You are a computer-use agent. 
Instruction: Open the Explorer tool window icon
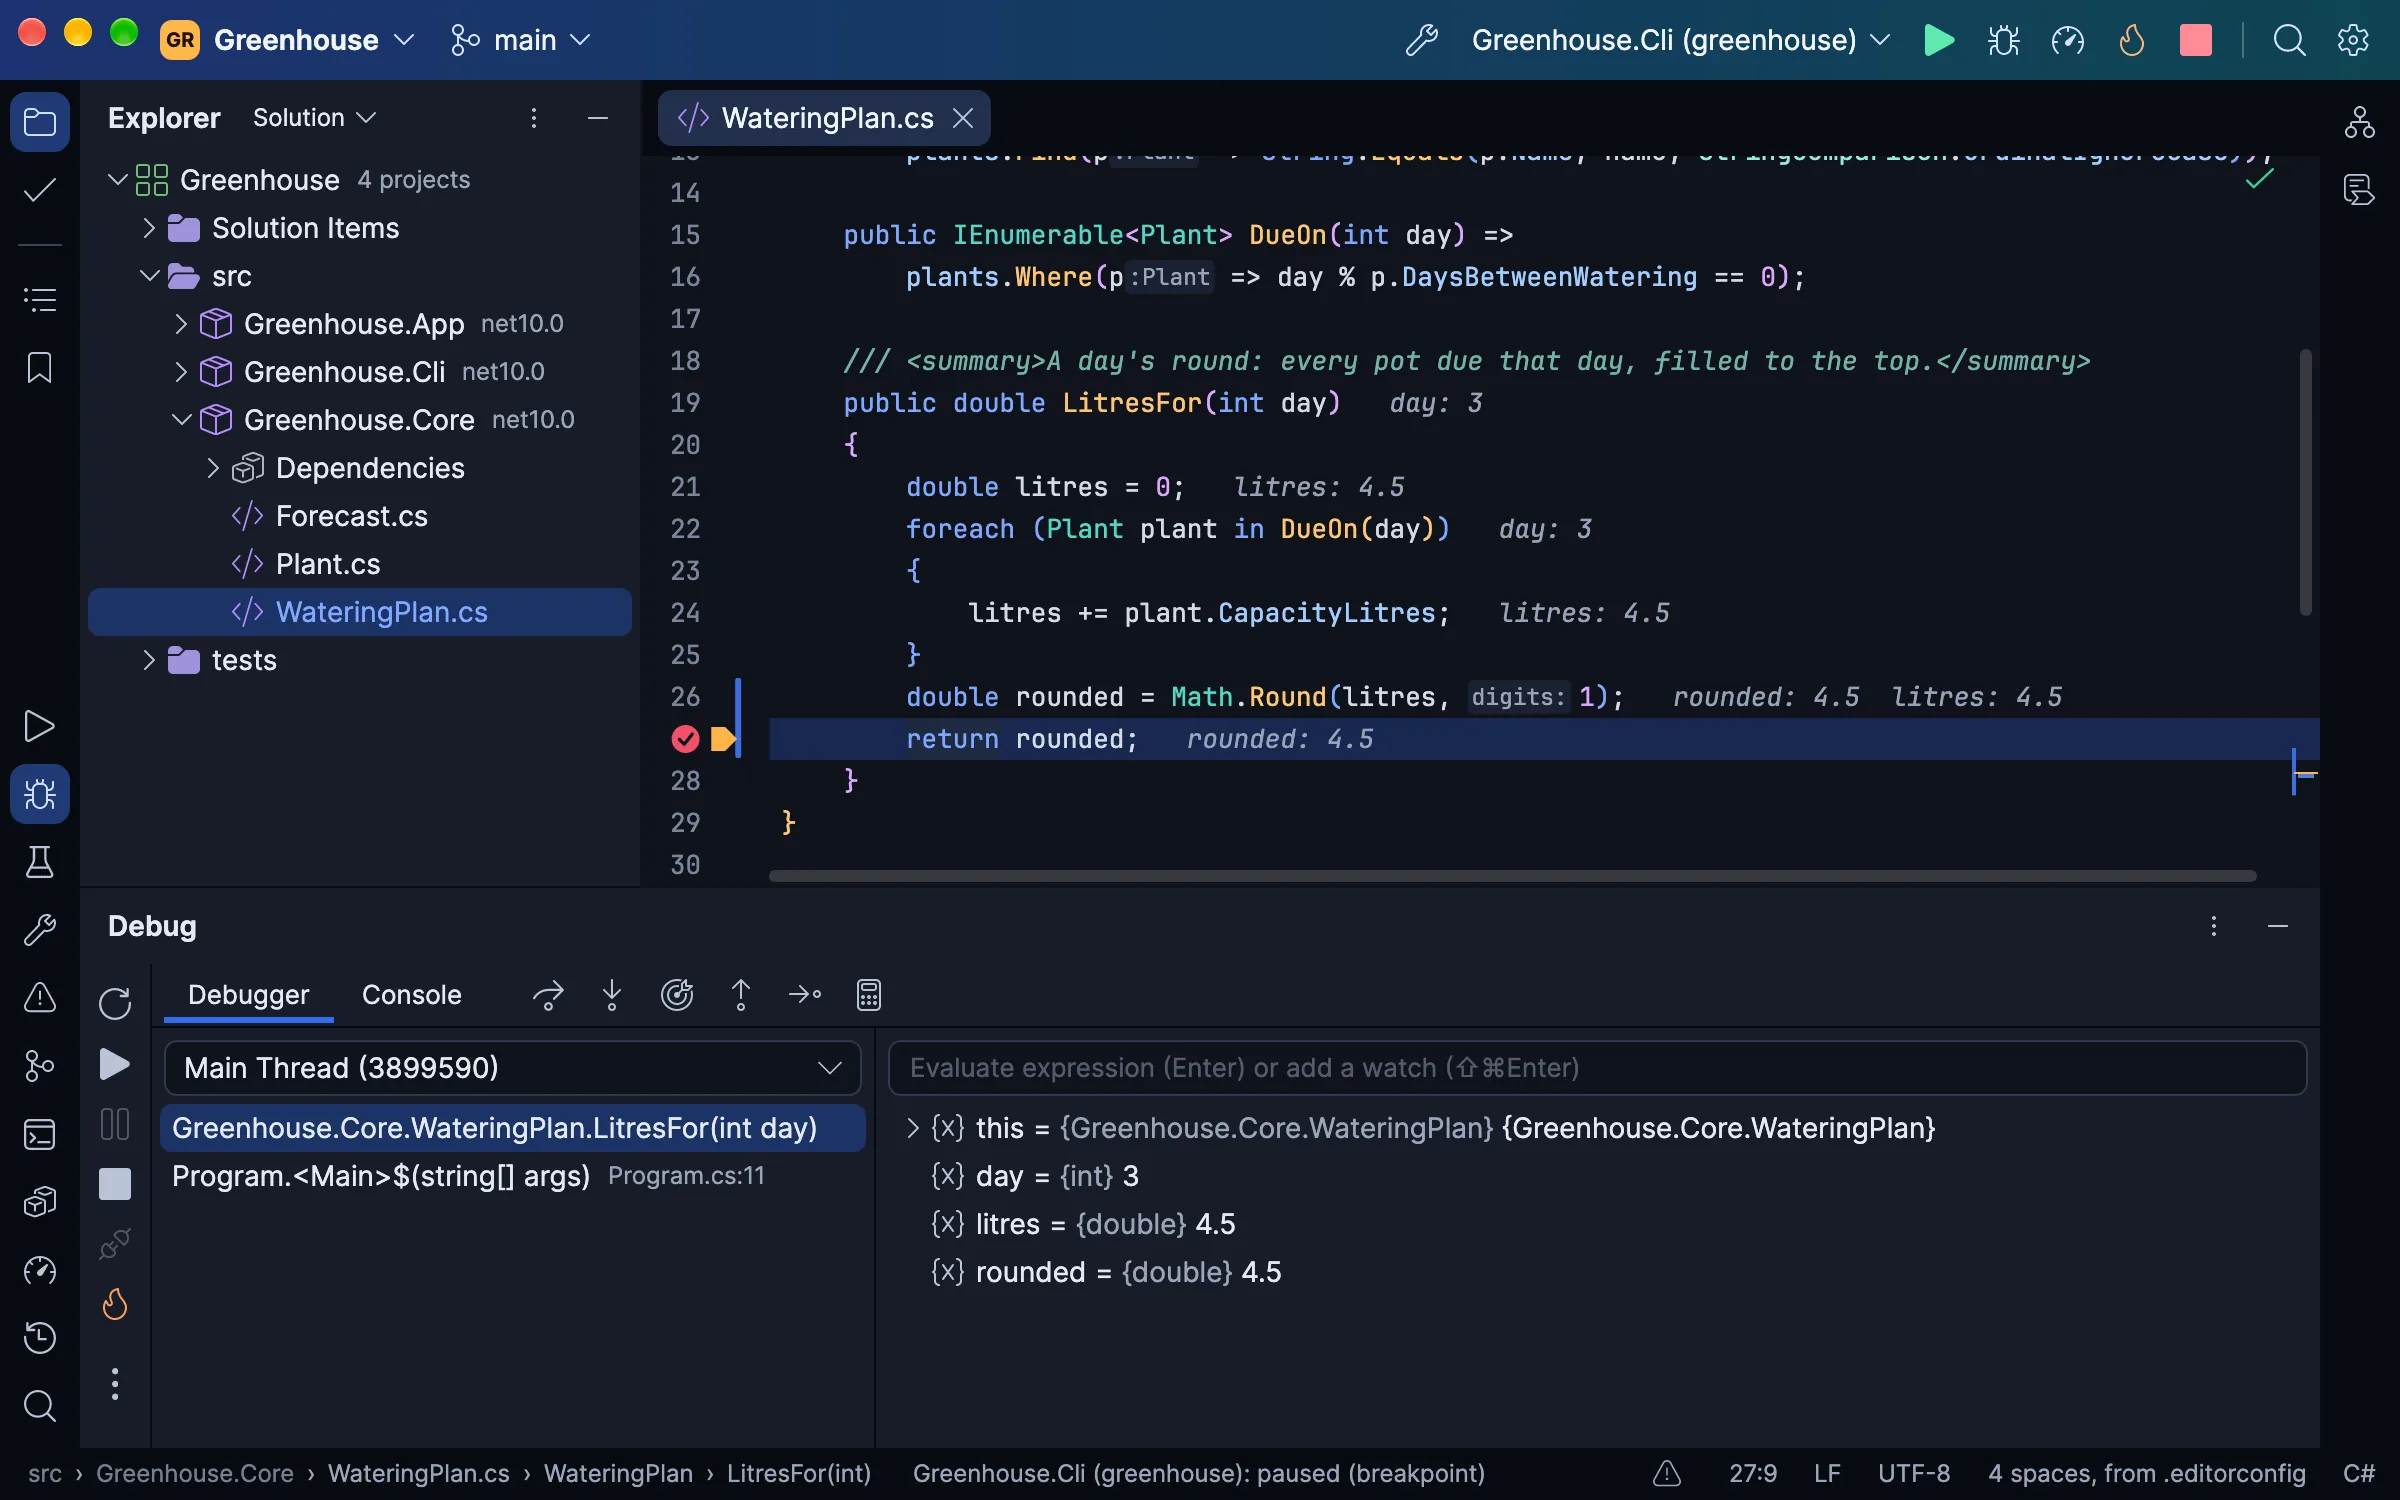pos(40,122)
